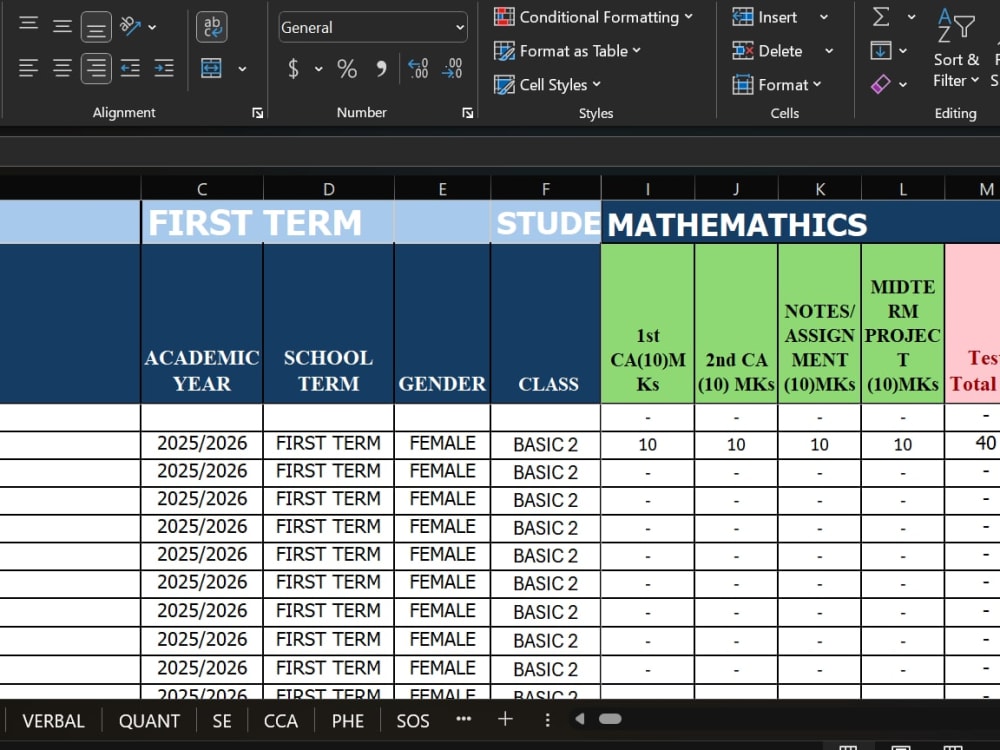
Task: Expand Insert options arrow
Action: point(824,17)
